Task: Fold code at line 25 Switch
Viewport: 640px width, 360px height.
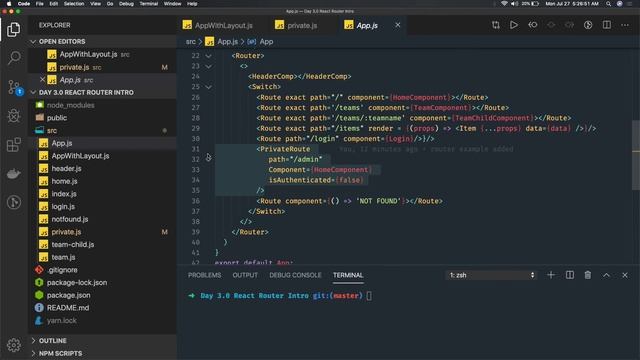Action: 209,87
